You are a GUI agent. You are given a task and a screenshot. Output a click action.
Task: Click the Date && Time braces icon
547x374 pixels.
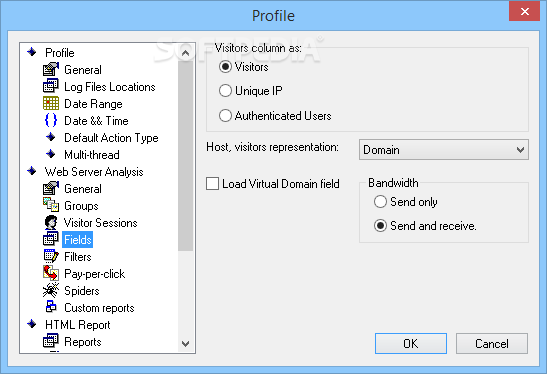51,120
